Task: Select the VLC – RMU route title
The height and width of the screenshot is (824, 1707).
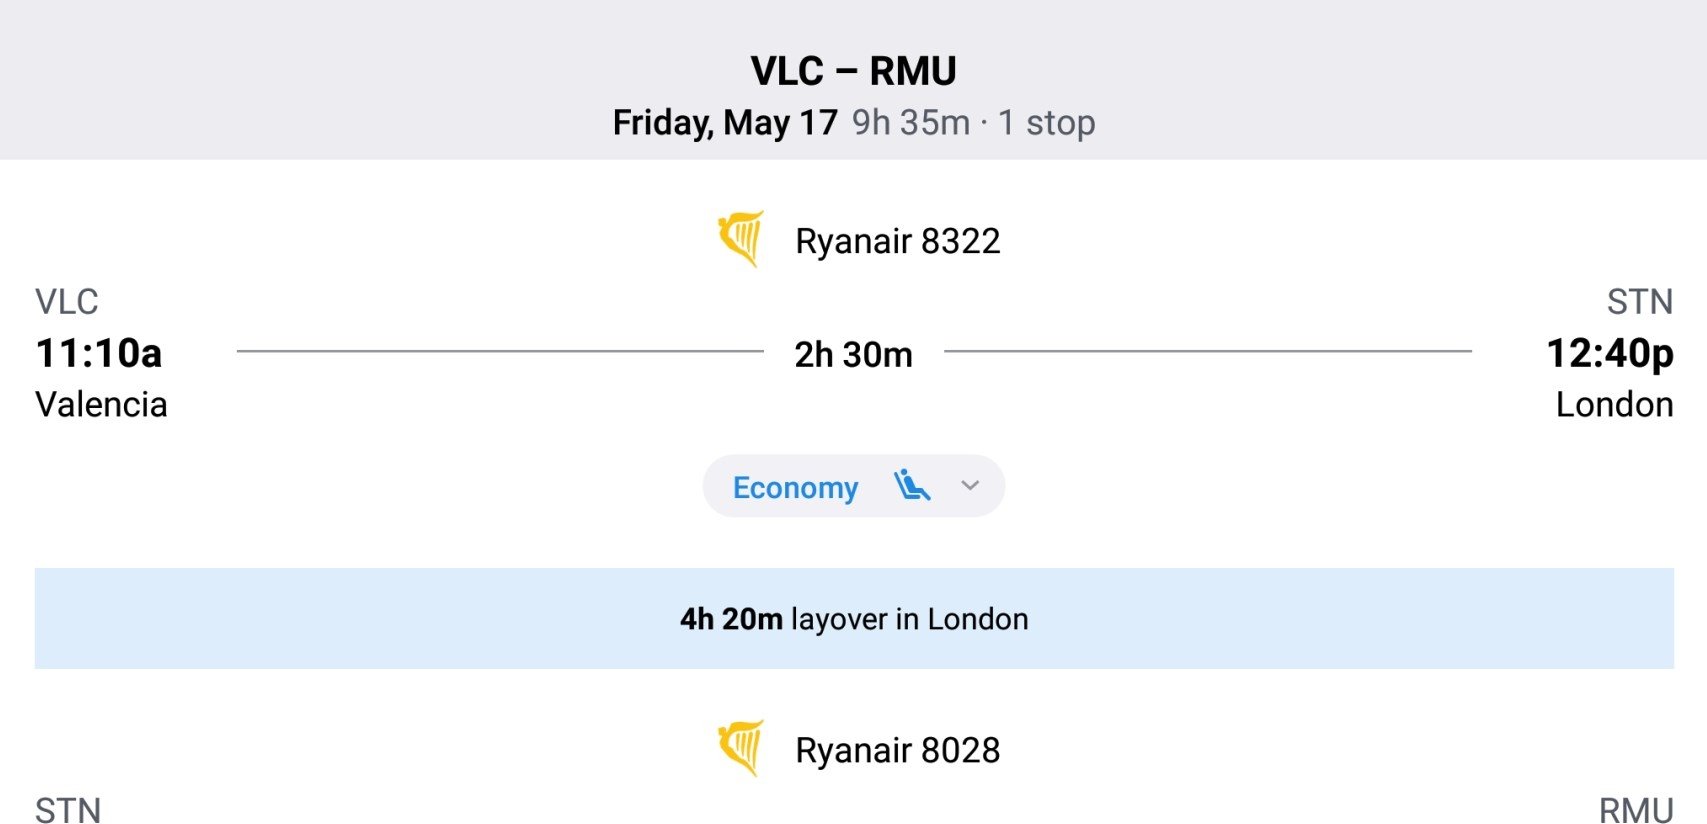Action: [x=854, y=71]
